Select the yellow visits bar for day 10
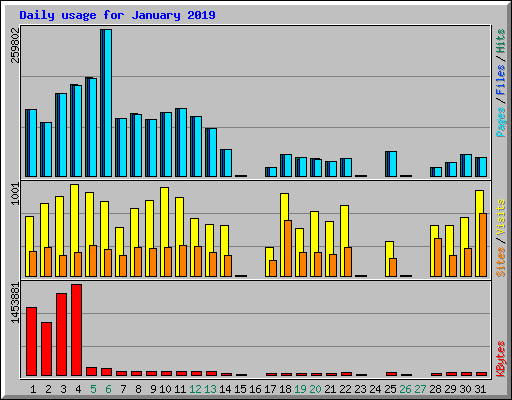Image resolution: width=512 pixels, height=400 pixels. click(164, 217)
